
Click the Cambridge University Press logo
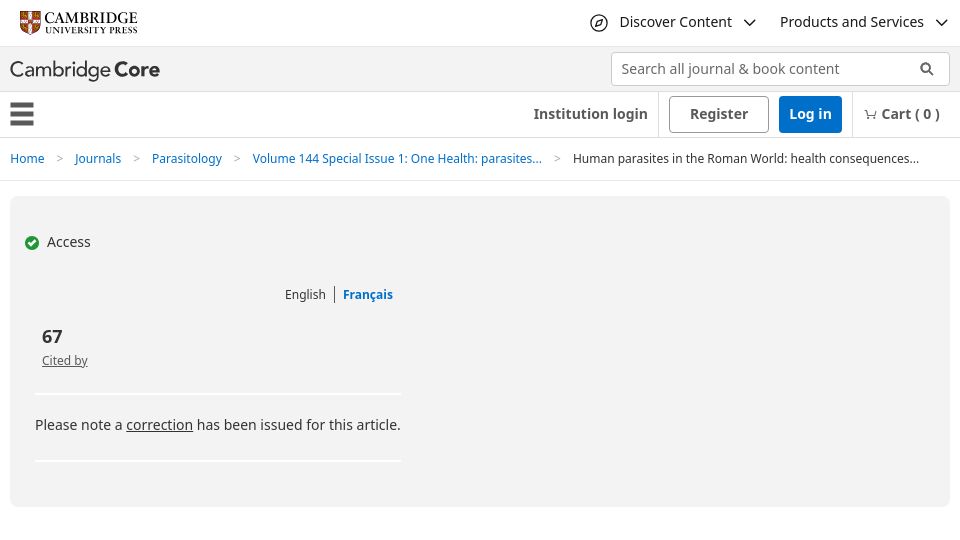pyautogui.click(x=78, y=23)
